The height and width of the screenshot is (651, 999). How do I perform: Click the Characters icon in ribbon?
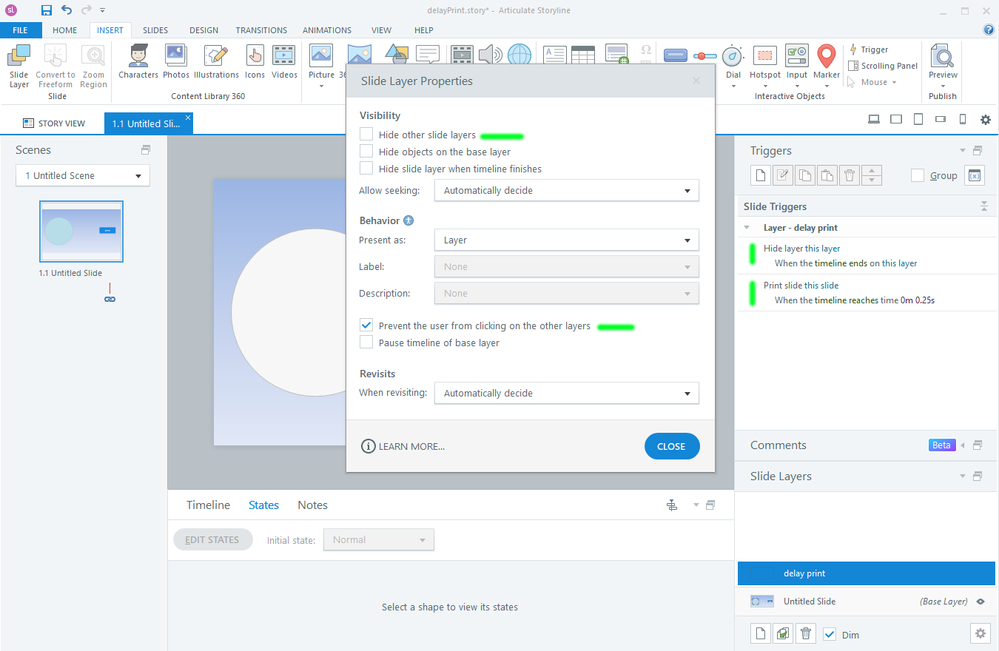[x=138, y=62]
